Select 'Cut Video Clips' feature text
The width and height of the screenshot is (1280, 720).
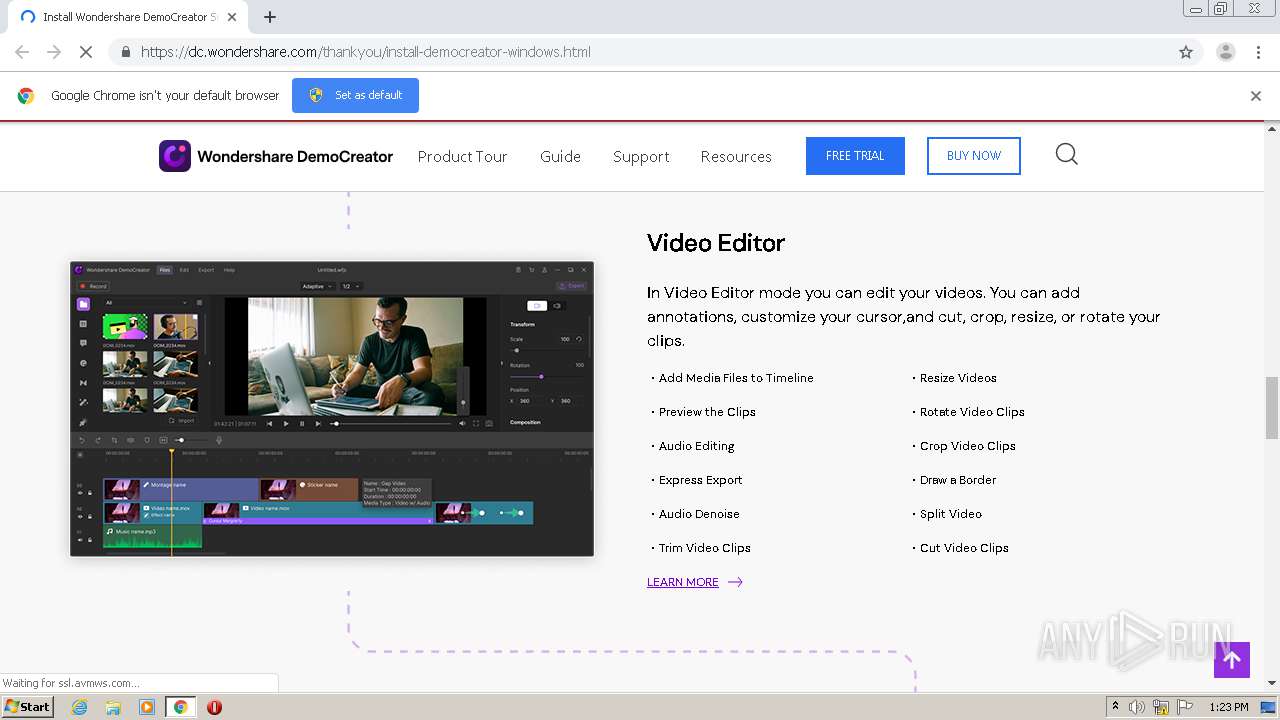(964, 548)
